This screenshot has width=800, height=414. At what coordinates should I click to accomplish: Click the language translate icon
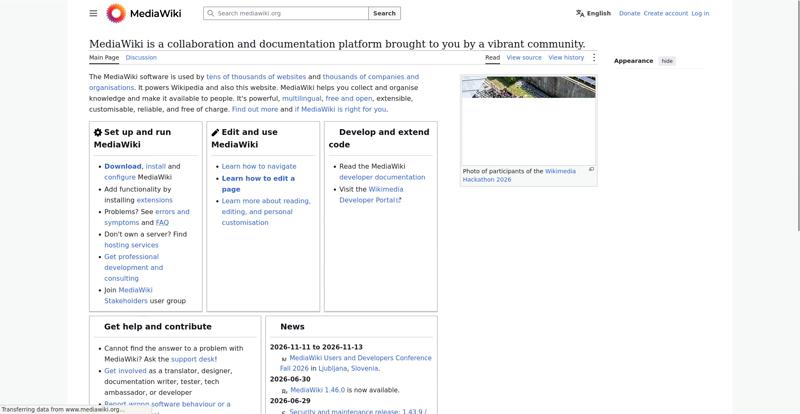click(580, 13)
